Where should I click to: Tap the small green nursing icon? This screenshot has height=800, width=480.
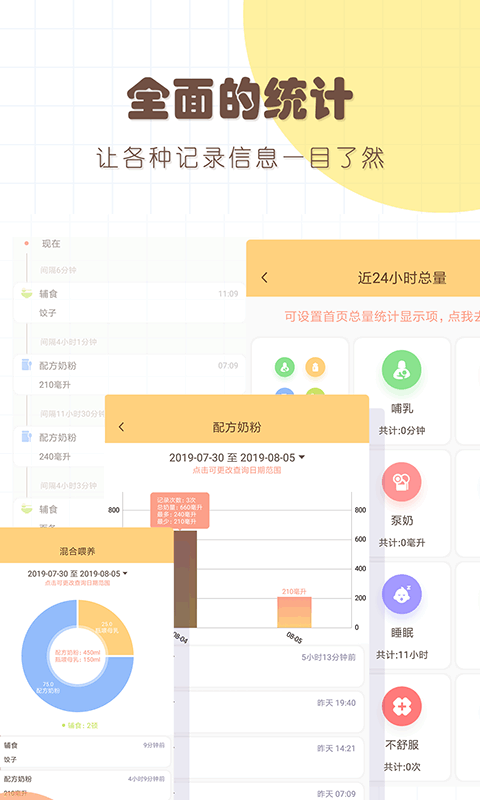point(285,367)
